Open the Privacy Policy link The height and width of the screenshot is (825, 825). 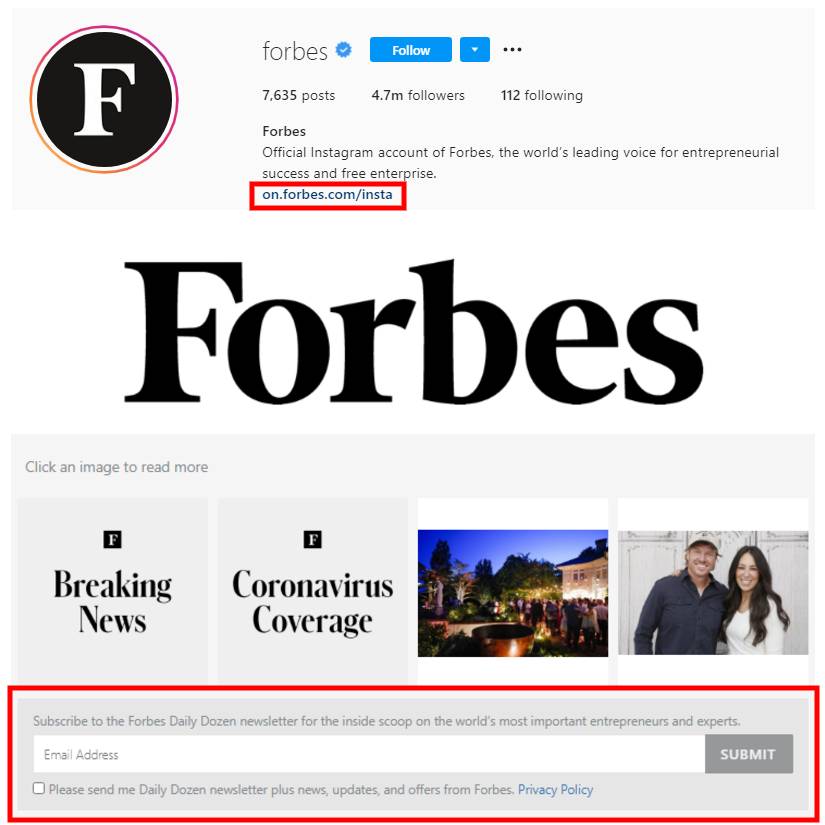(x=555, y=789)
